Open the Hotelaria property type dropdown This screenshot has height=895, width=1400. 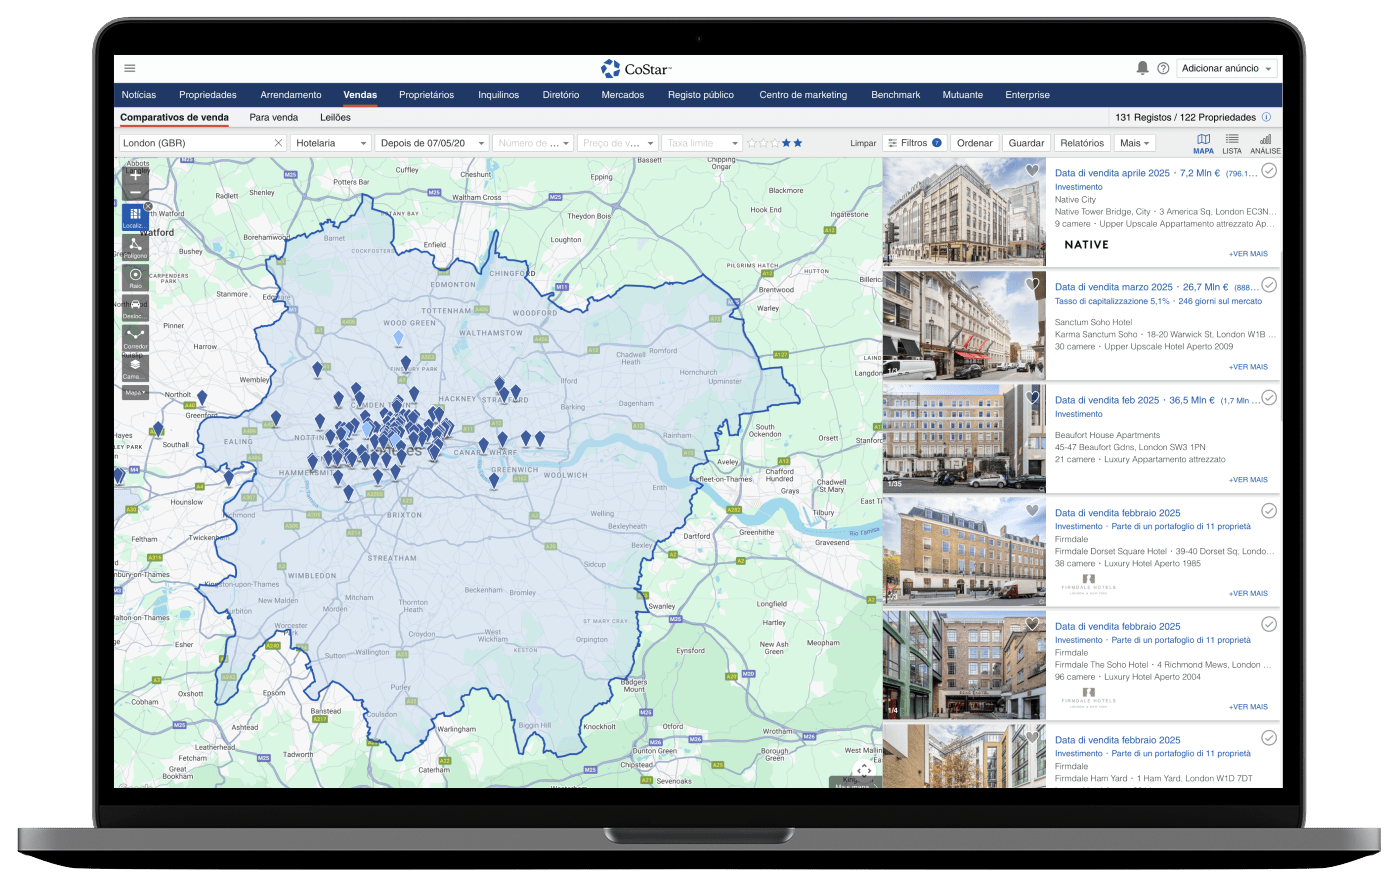pyautogui.click(x=331, y=143)
